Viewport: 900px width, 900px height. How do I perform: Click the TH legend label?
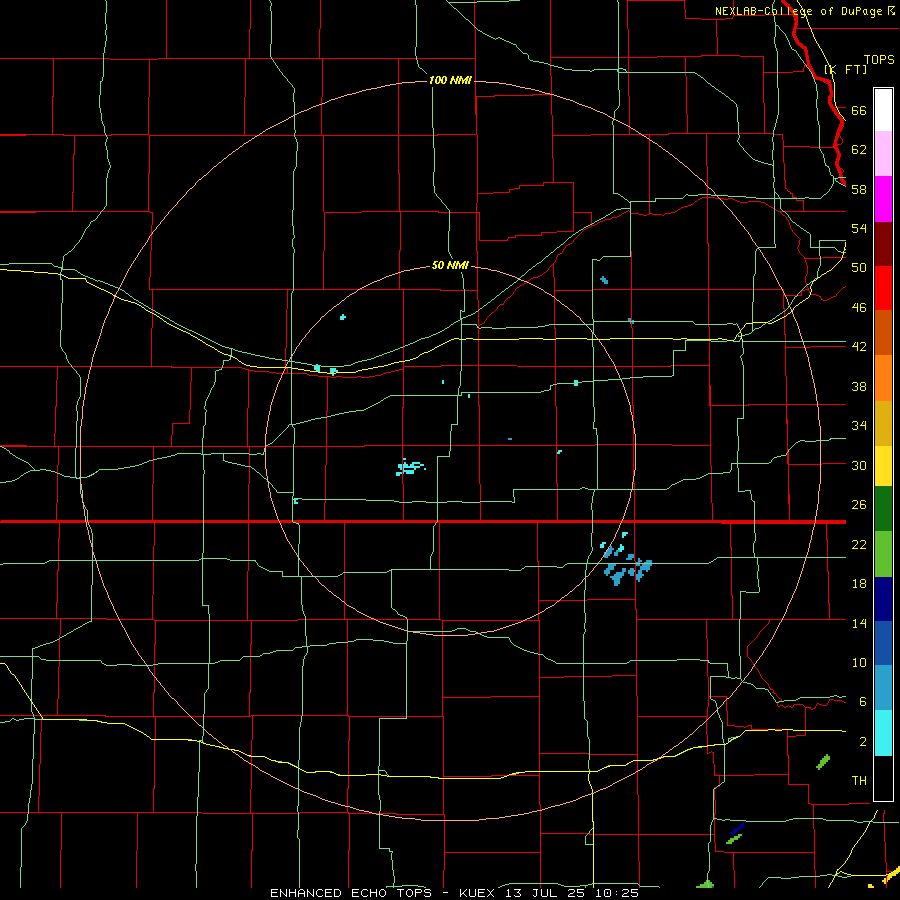coord(859,781)
